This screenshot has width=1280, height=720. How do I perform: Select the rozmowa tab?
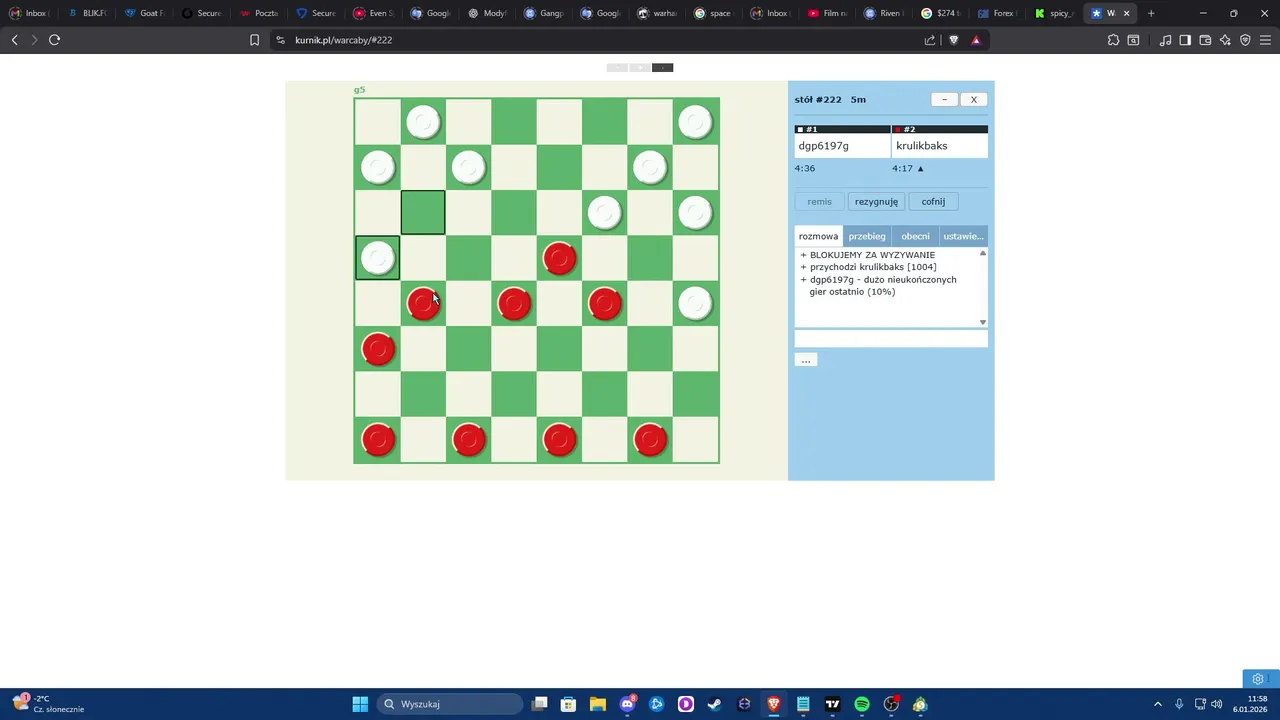pyautogui.click(x=818, y=236)
